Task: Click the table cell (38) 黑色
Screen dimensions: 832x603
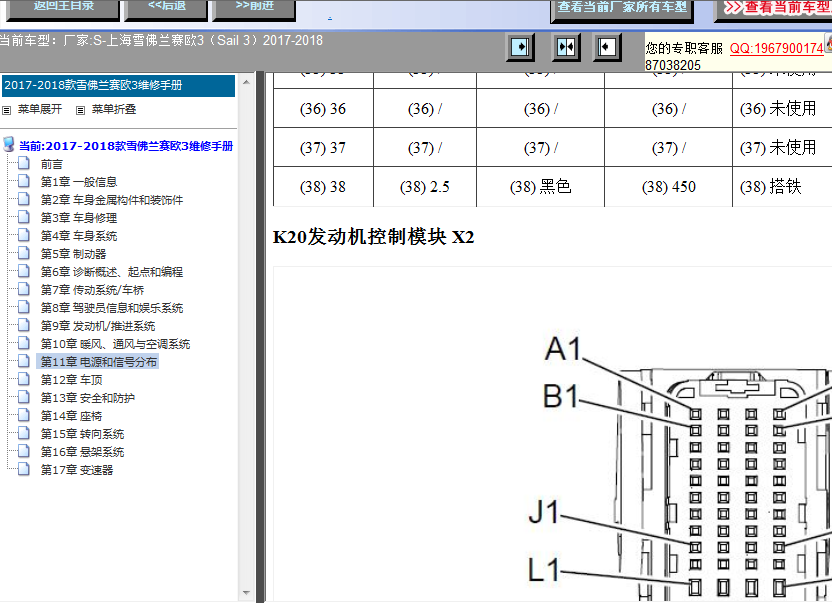Action: (540, 186)
